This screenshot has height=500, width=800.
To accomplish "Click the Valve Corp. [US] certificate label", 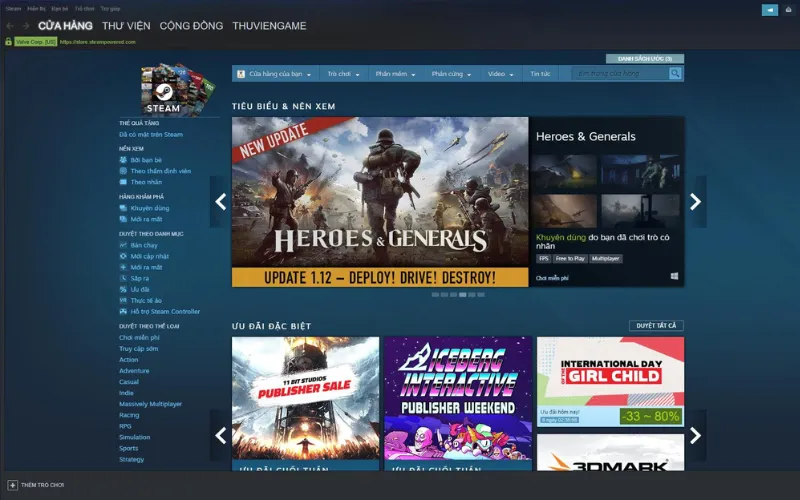I will pos(36,42).
